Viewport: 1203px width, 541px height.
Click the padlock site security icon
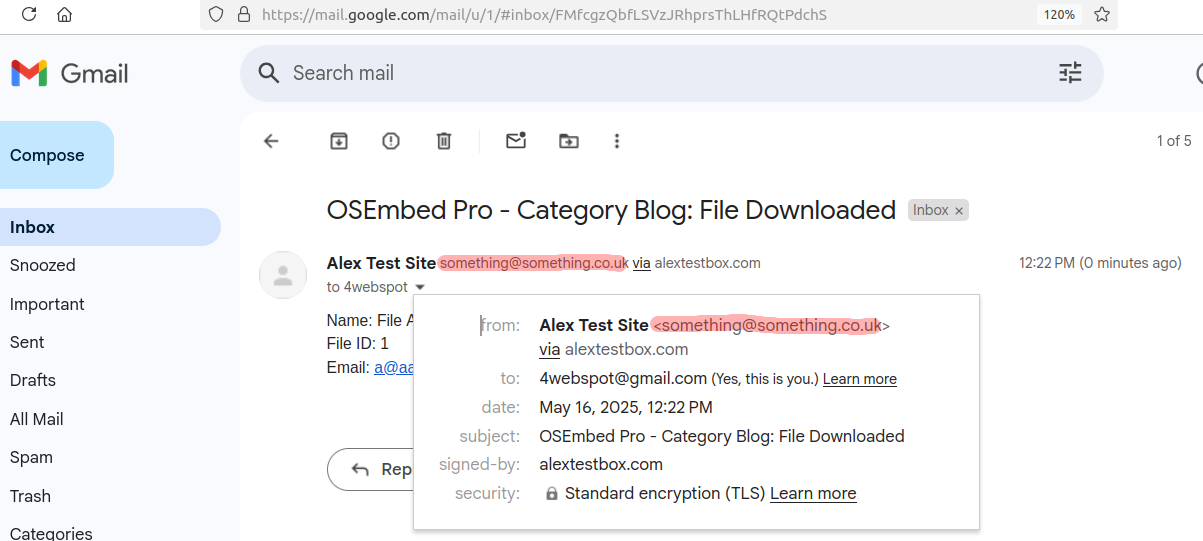coord(242,15)
